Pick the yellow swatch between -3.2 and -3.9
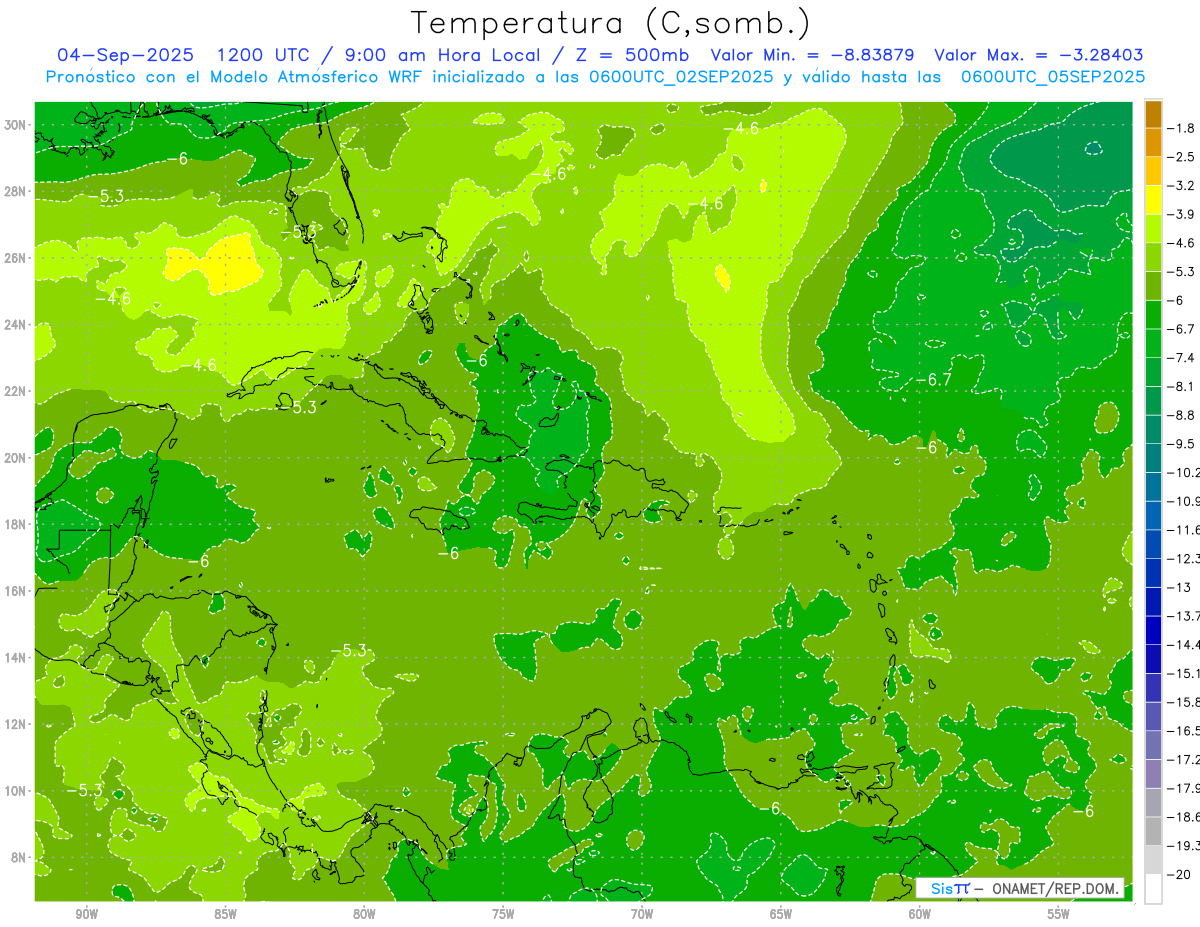This screenshot has height=927, width=1200. coord(1153,200)
